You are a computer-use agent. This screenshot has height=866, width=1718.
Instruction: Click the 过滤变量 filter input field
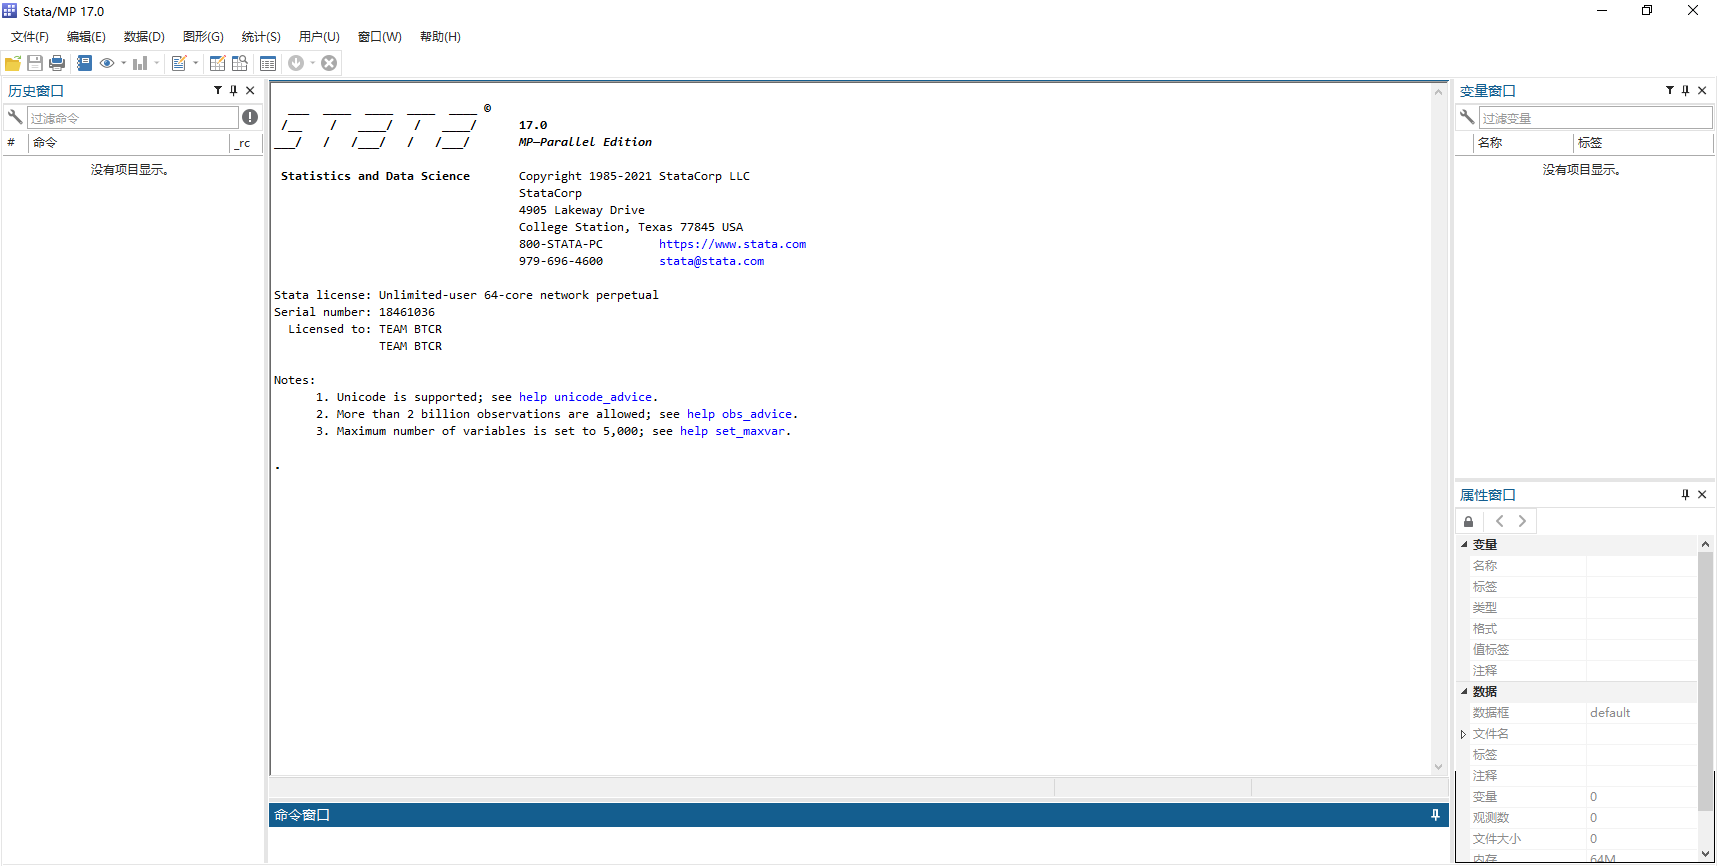click(x=1594, y=118)
